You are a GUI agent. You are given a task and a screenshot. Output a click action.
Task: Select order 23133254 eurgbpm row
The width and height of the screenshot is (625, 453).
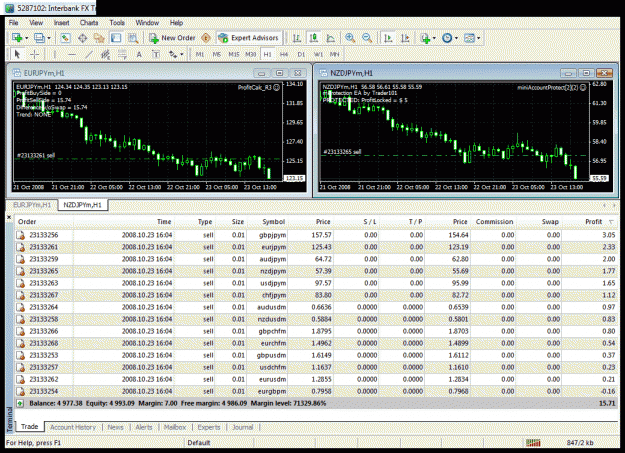(316, 391)
